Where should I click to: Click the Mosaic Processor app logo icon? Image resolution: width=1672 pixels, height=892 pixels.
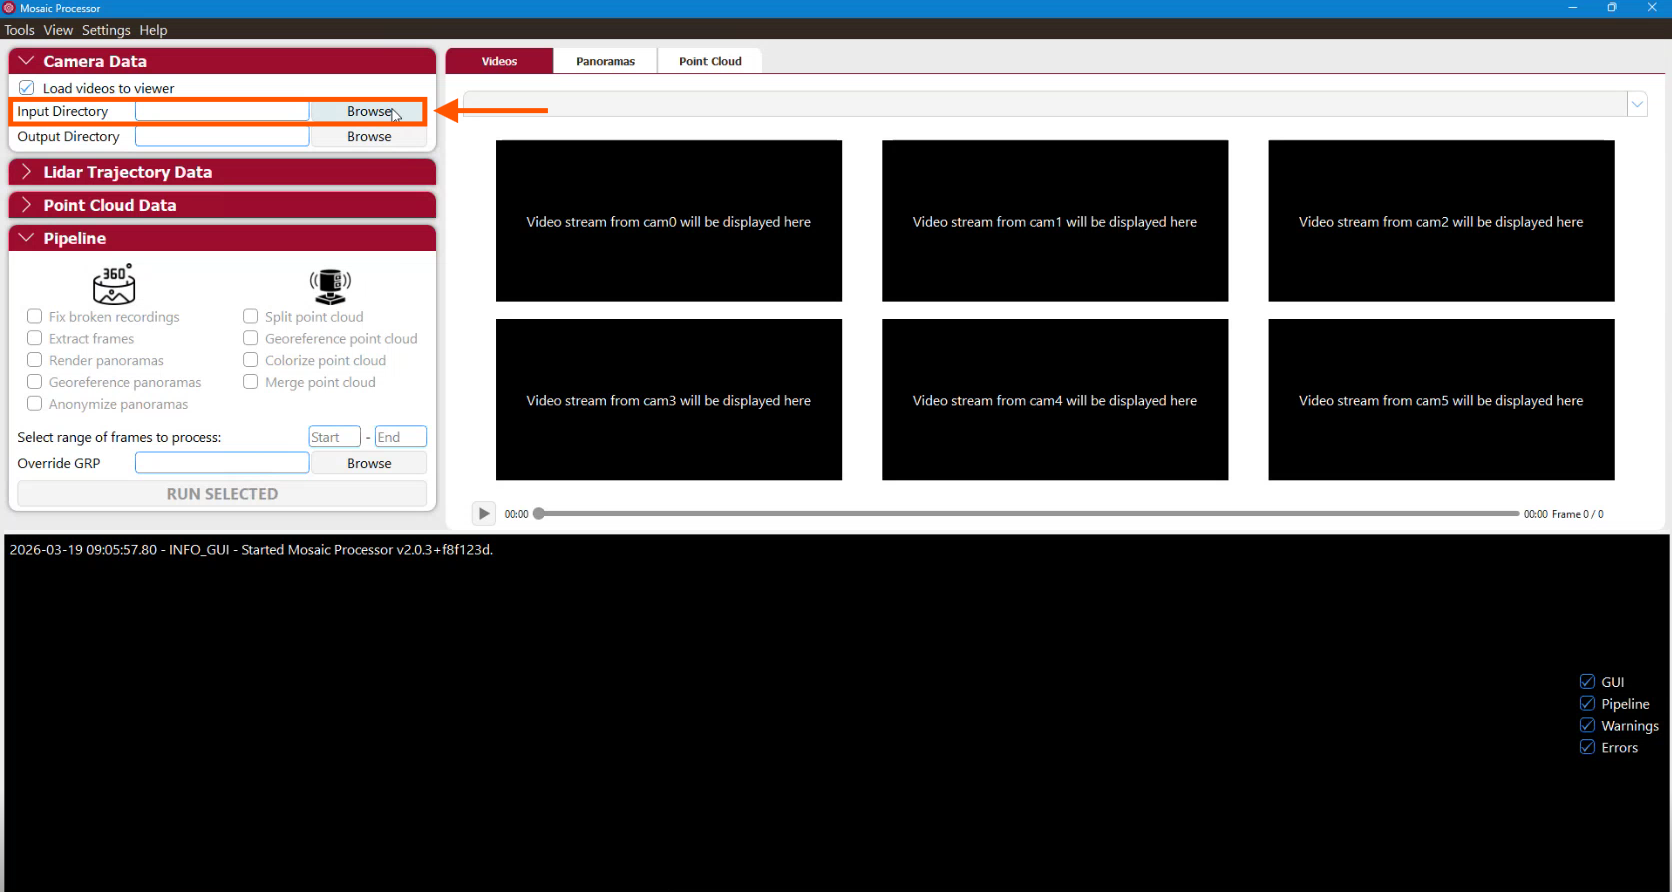[9, 8]
